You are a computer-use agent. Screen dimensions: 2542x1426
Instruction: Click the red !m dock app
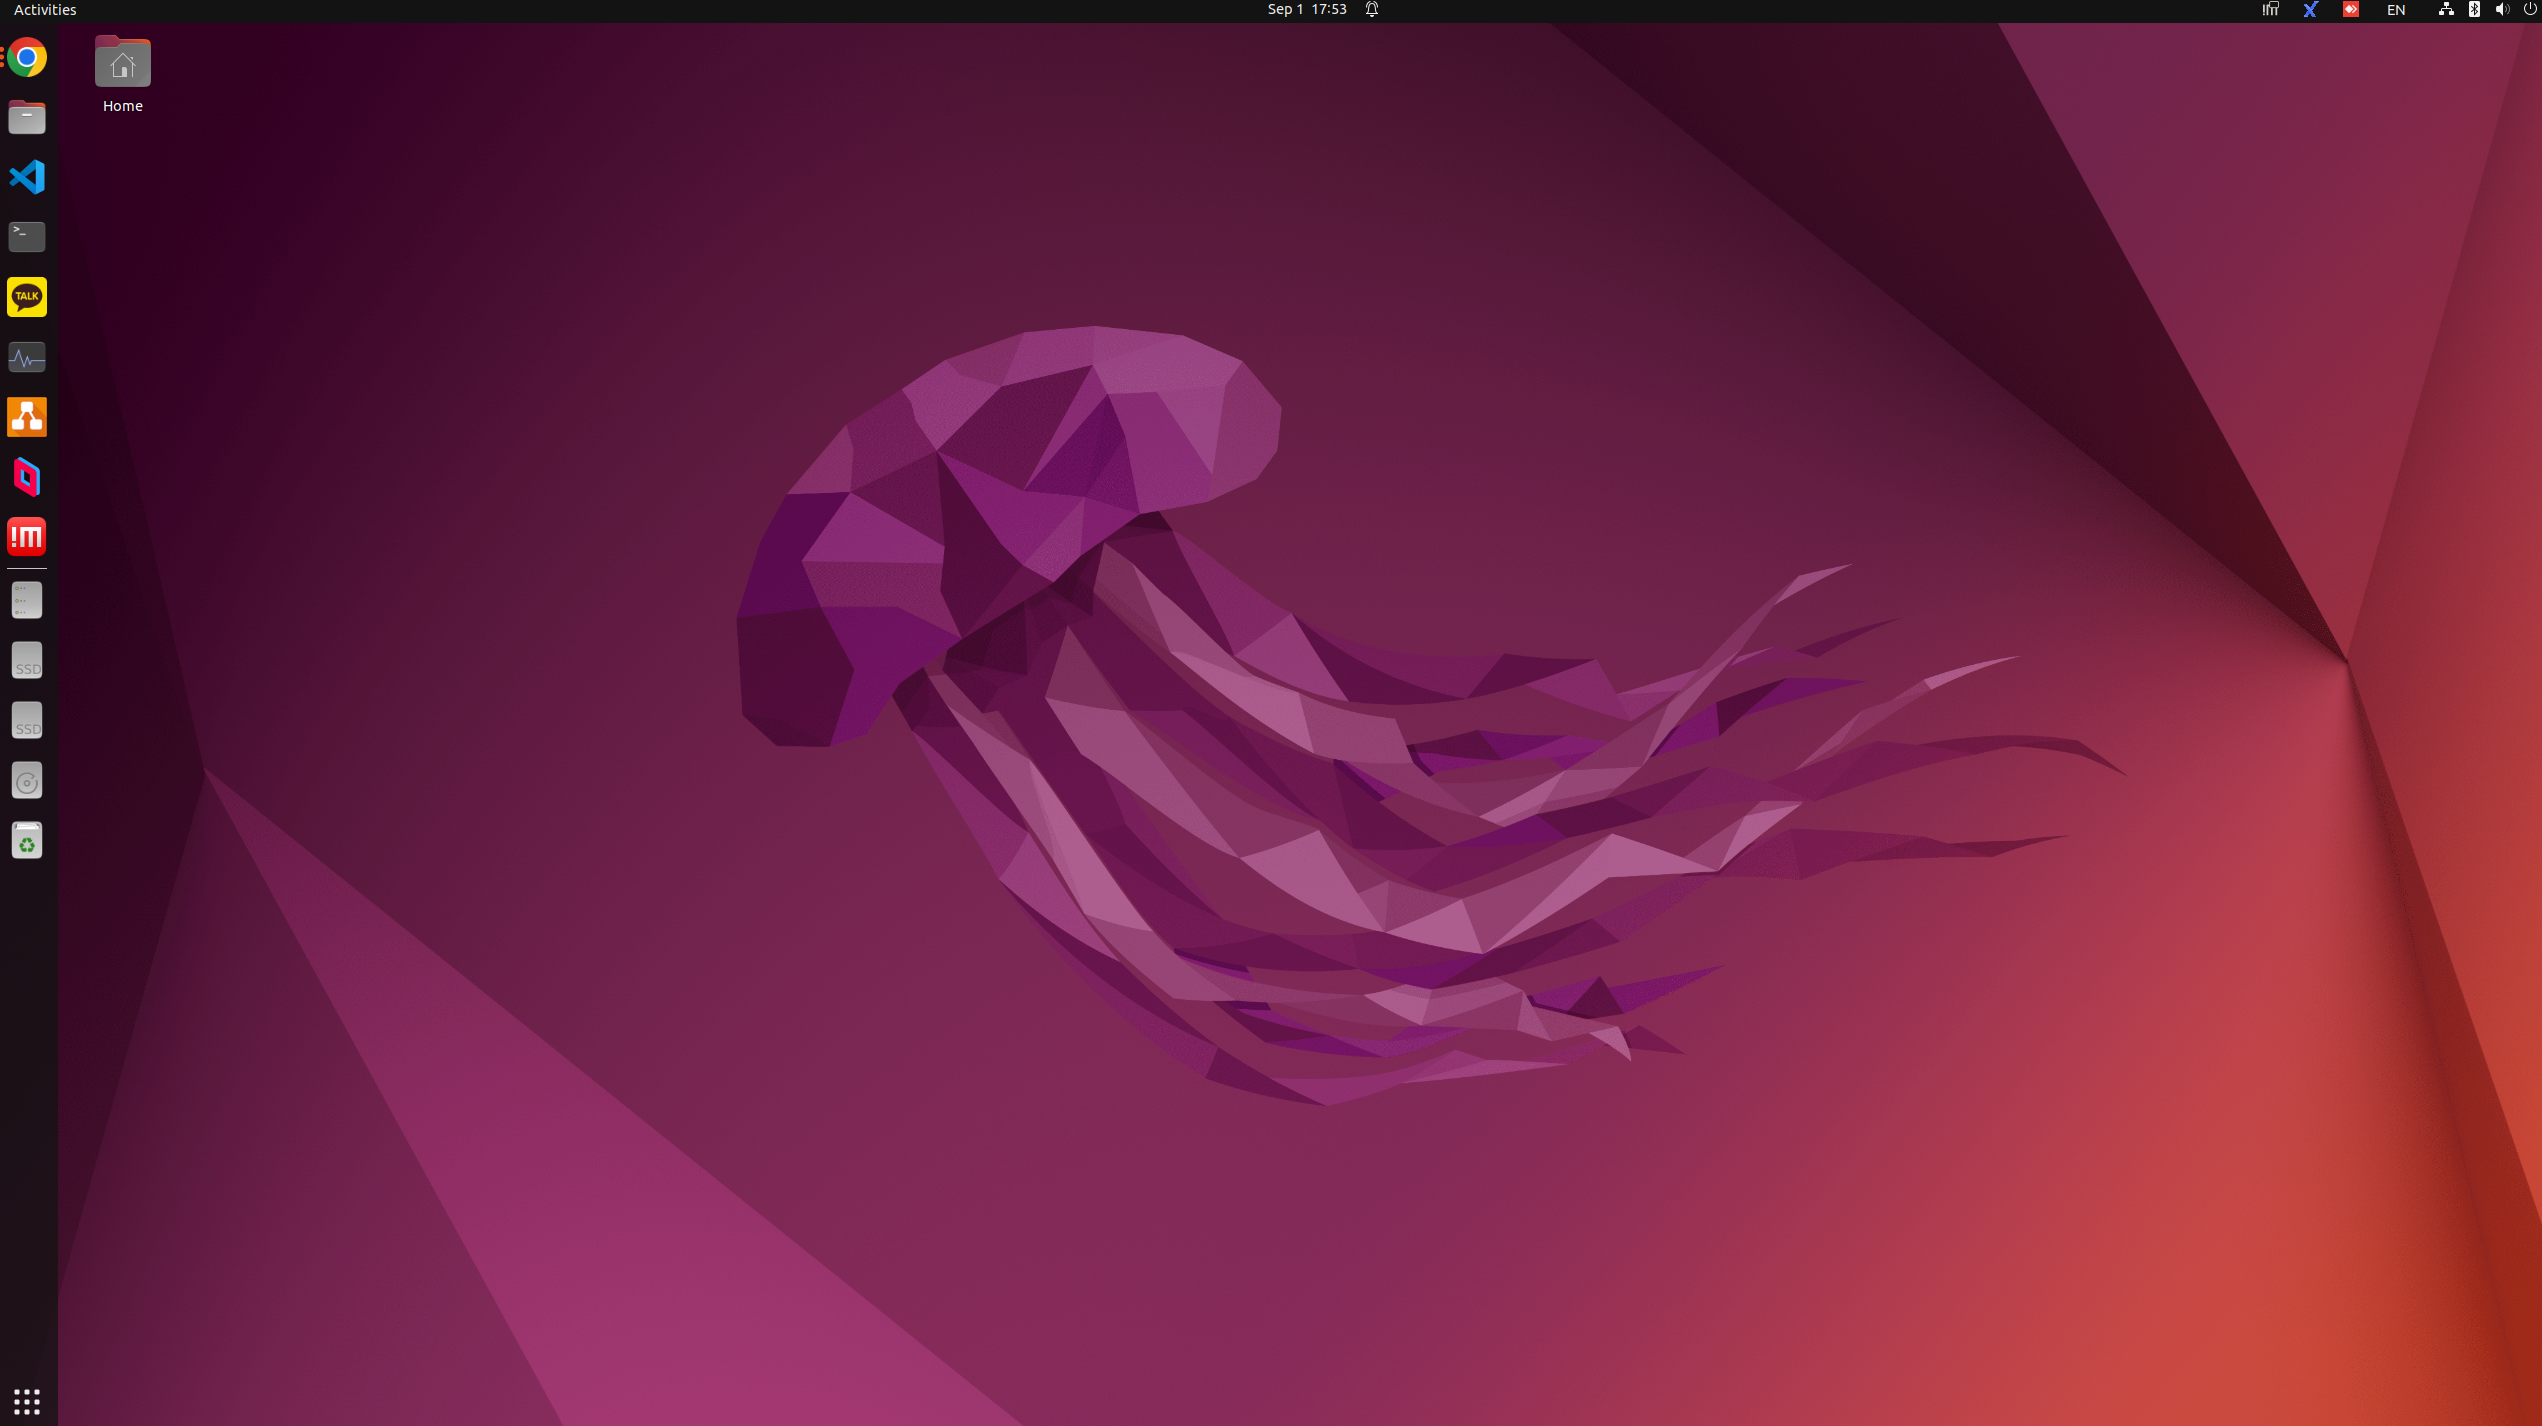27,537
